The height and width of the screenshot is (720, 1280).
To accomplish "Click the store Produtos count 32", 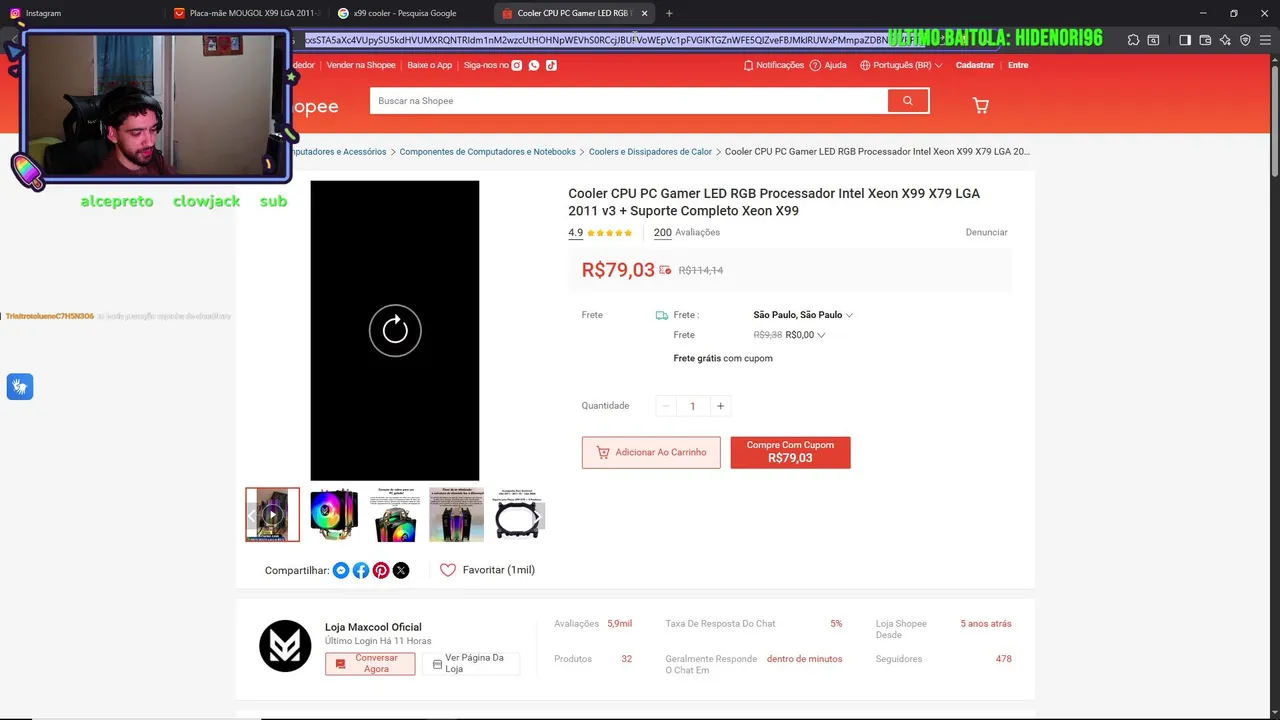I will (626, 659).
